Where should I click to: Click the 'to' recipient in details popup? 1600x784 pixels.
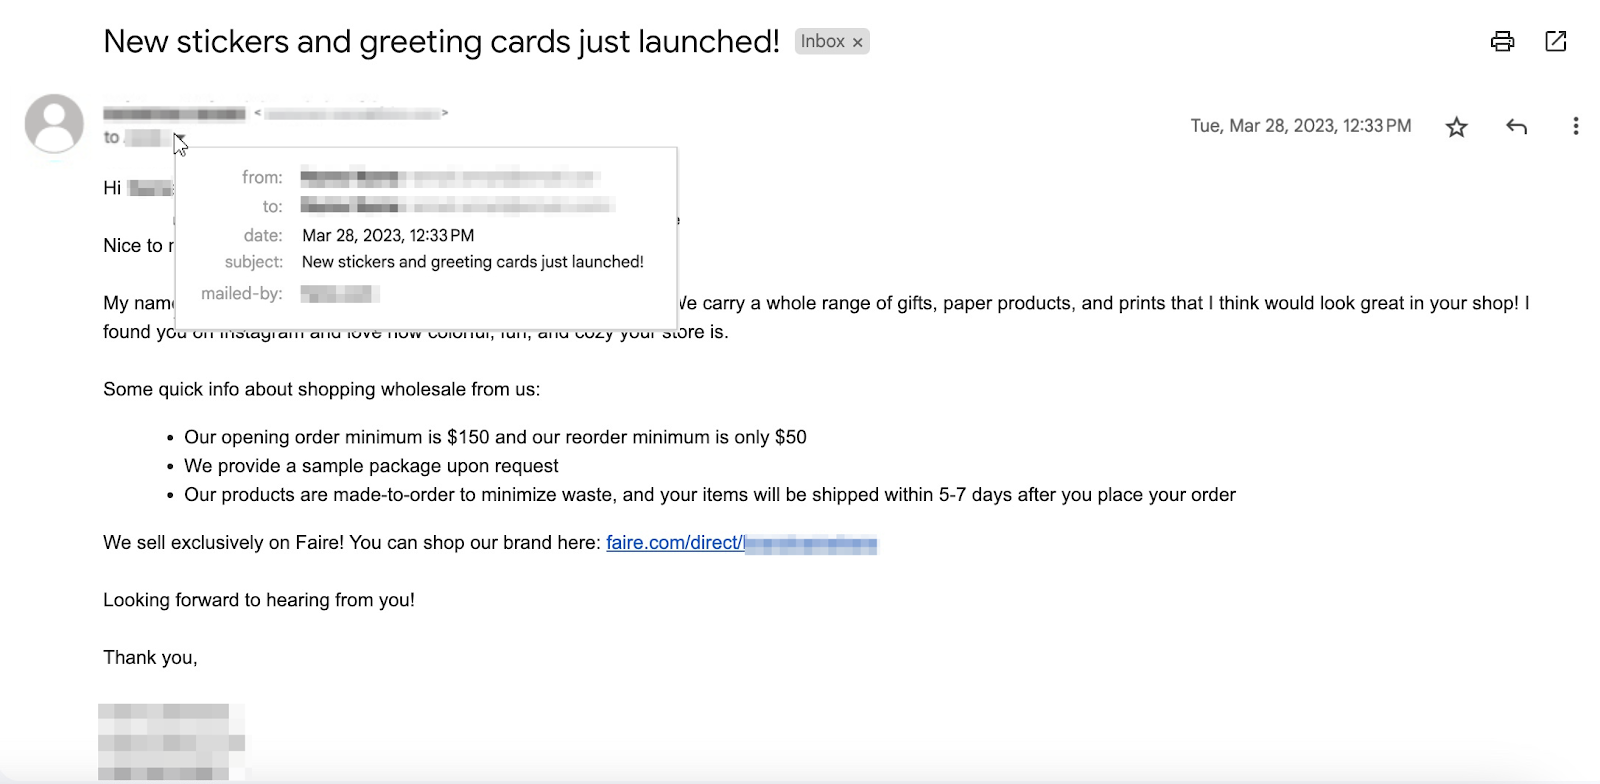pyautogui.click(x=456, y=206)
